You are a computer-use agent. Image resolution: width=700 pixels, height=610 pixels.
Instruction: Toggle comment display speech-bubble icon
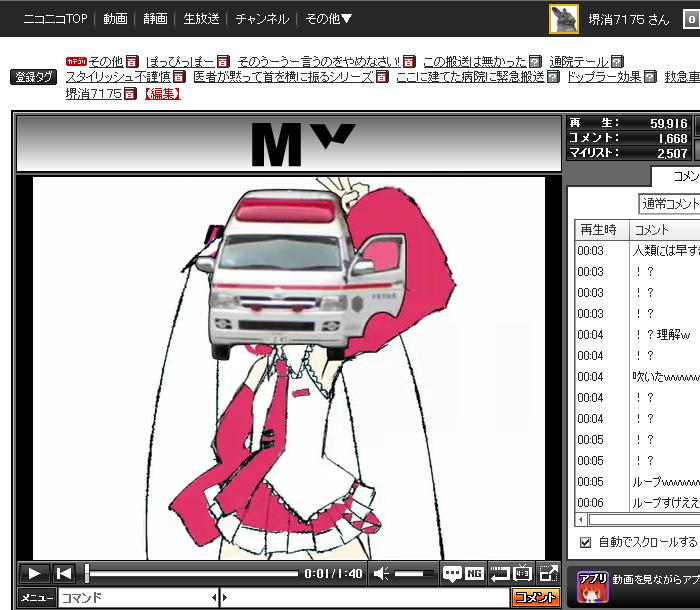click(452, 573)
